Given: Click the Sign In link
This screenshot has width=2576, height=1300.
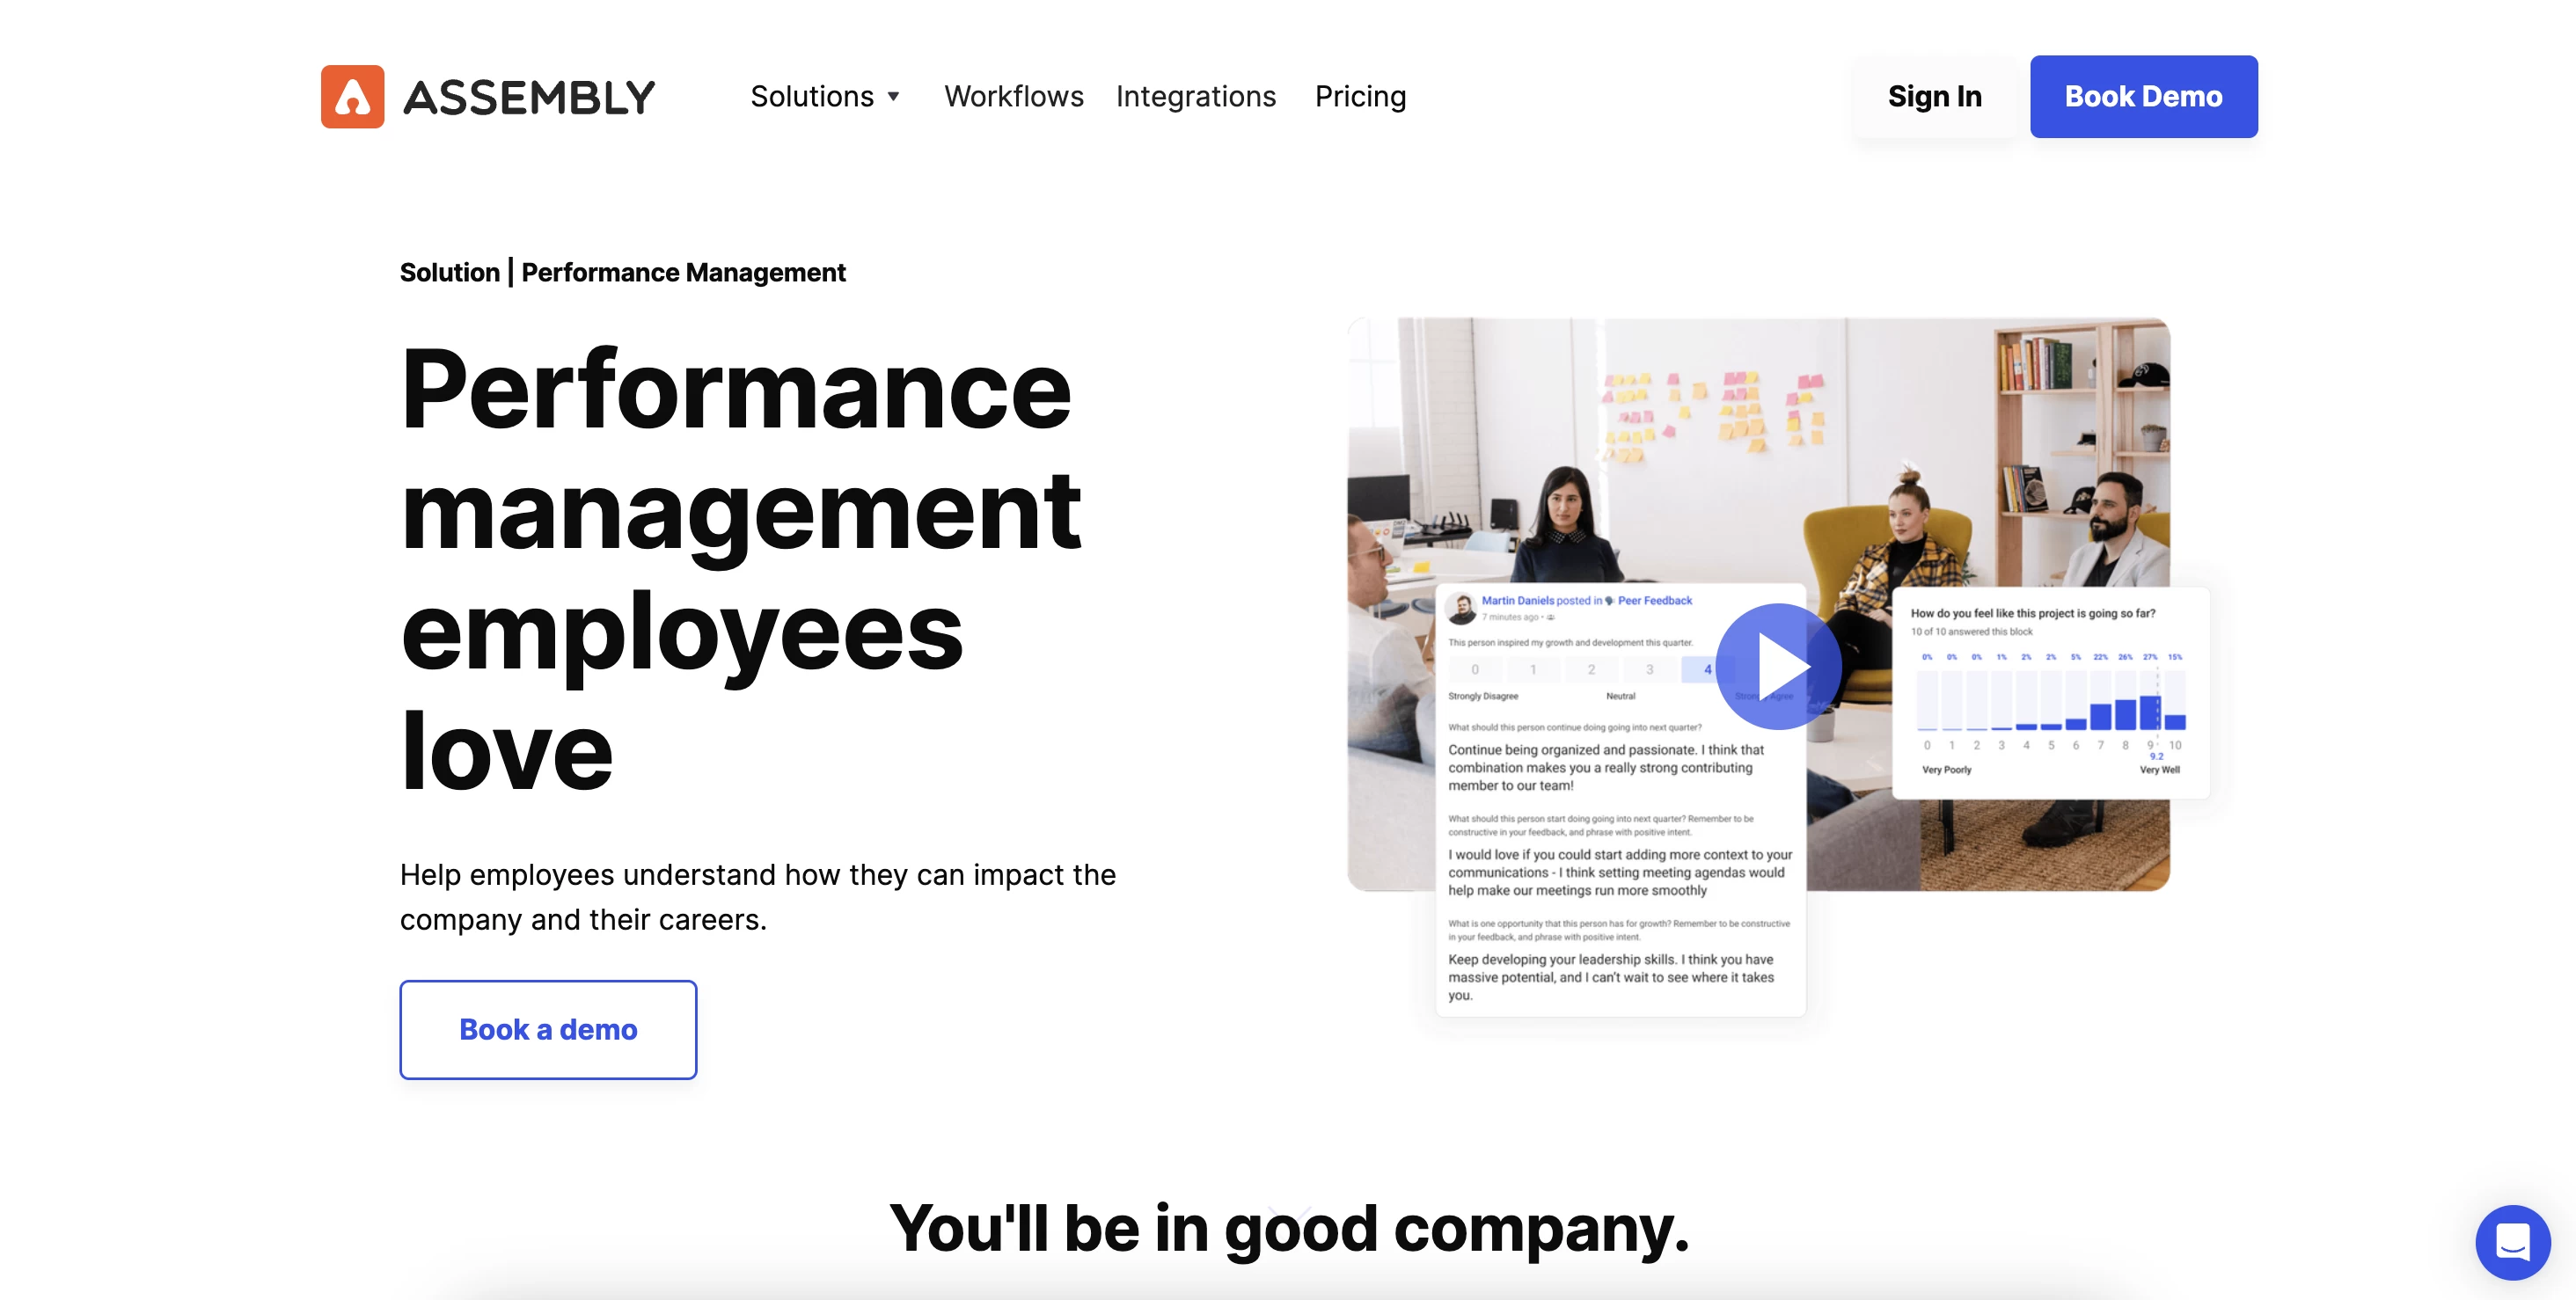Looking at the screenshot, I should (x=1935, y=94).
